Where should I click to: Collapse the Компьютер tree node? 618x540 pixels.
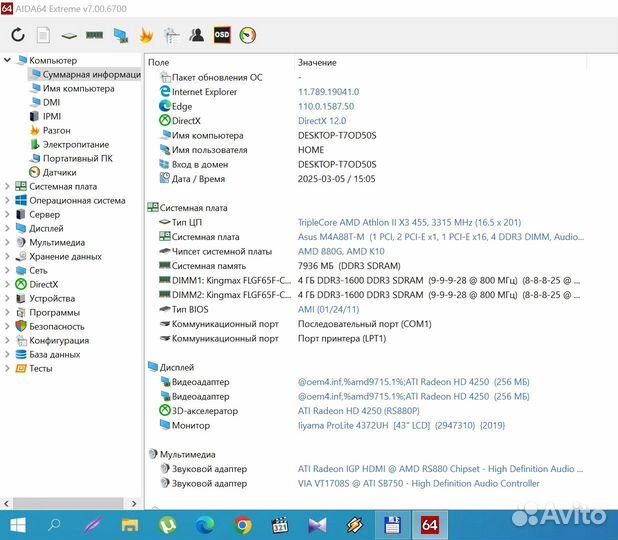pyautogui.click(x=7, y=60)
